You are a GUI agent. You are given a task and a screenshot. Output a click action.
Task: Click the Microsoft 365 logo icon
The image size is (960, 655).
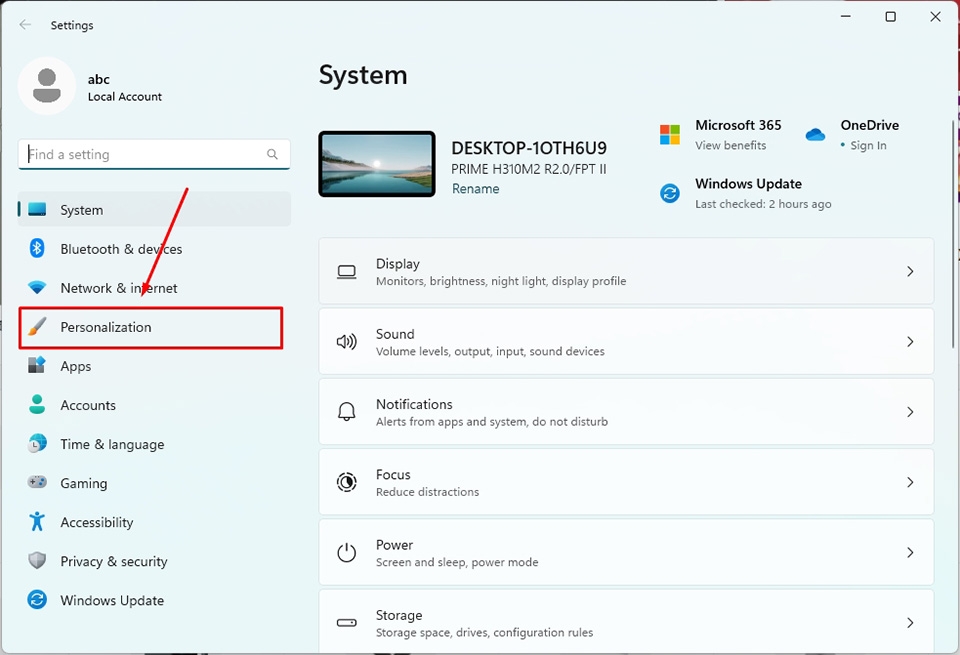(x=670, y=135)
